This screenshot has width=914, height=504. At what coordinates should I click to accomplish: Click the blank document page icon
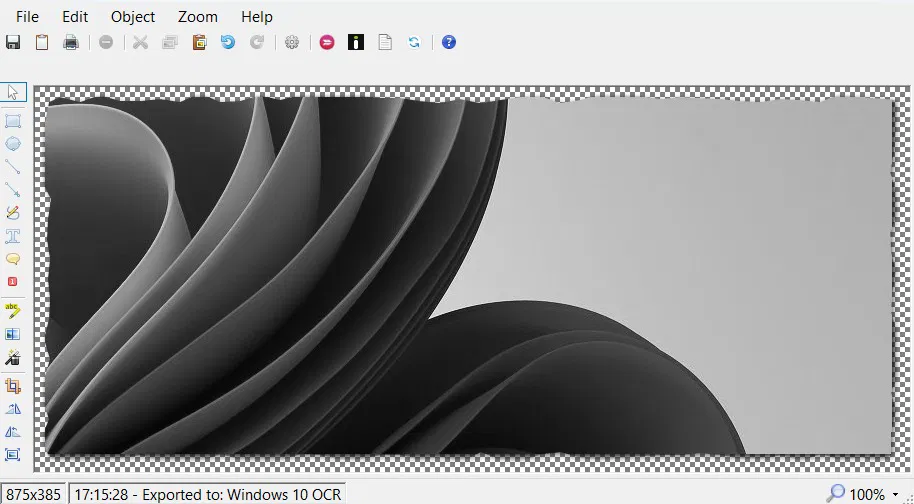pyautogui.click(x=385, y=42)
